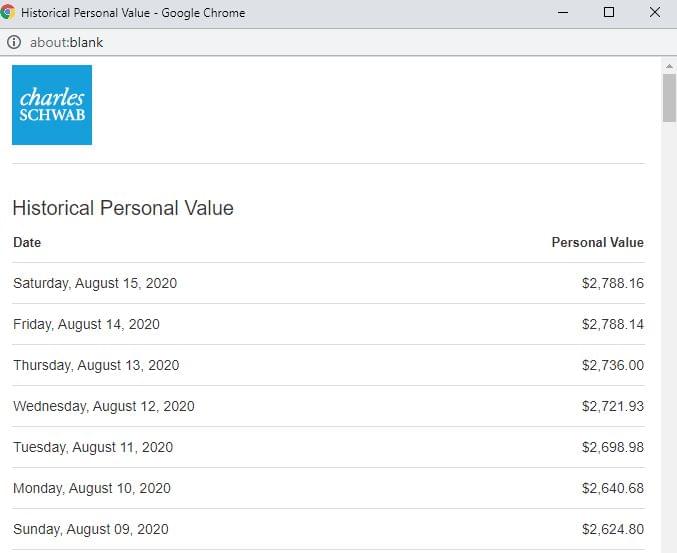Screen dimensions: 677x553
Task: Close the Historical Personal Value window
Action: point(654,13)
